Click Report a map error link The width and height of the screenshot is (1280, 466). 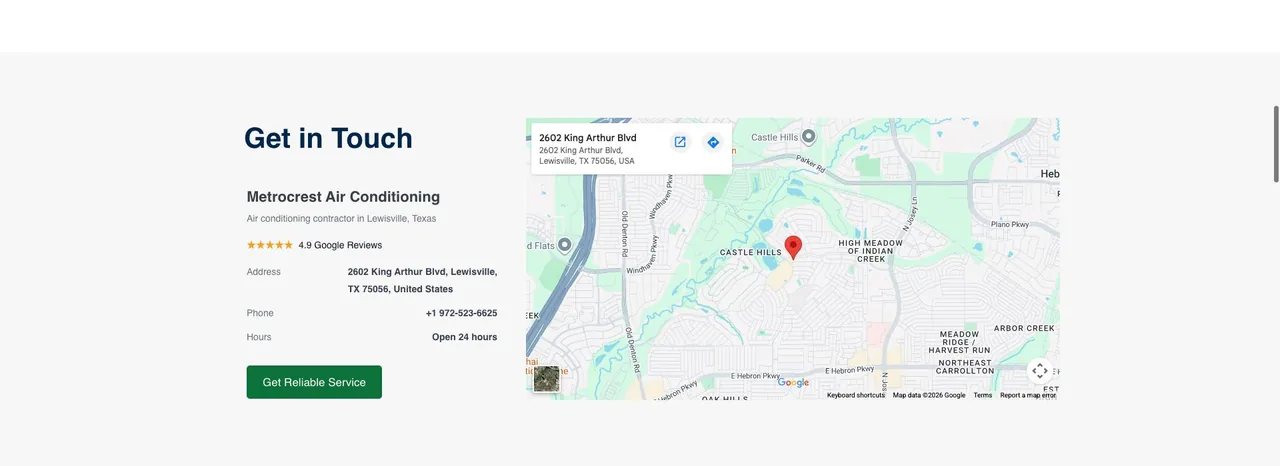coord(1028,395)
